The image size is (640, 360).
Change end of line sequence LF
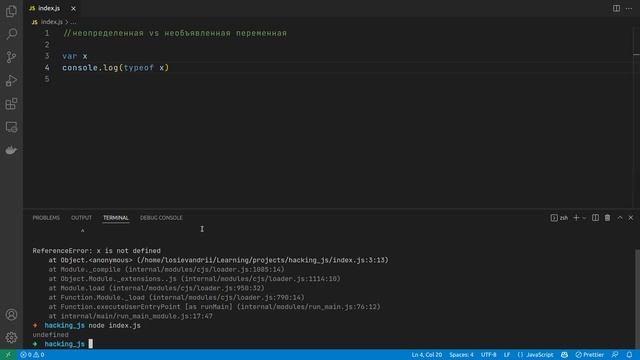(507, 355)
